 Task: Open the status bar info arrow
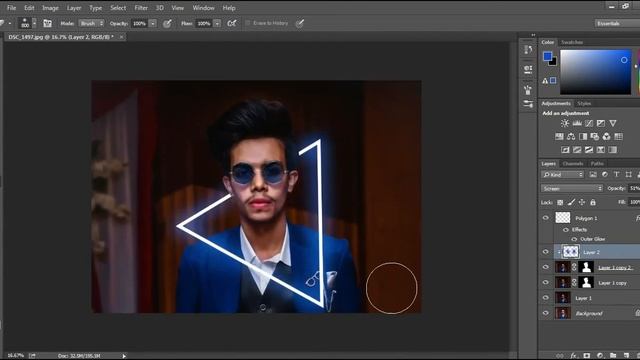(124, 356)
